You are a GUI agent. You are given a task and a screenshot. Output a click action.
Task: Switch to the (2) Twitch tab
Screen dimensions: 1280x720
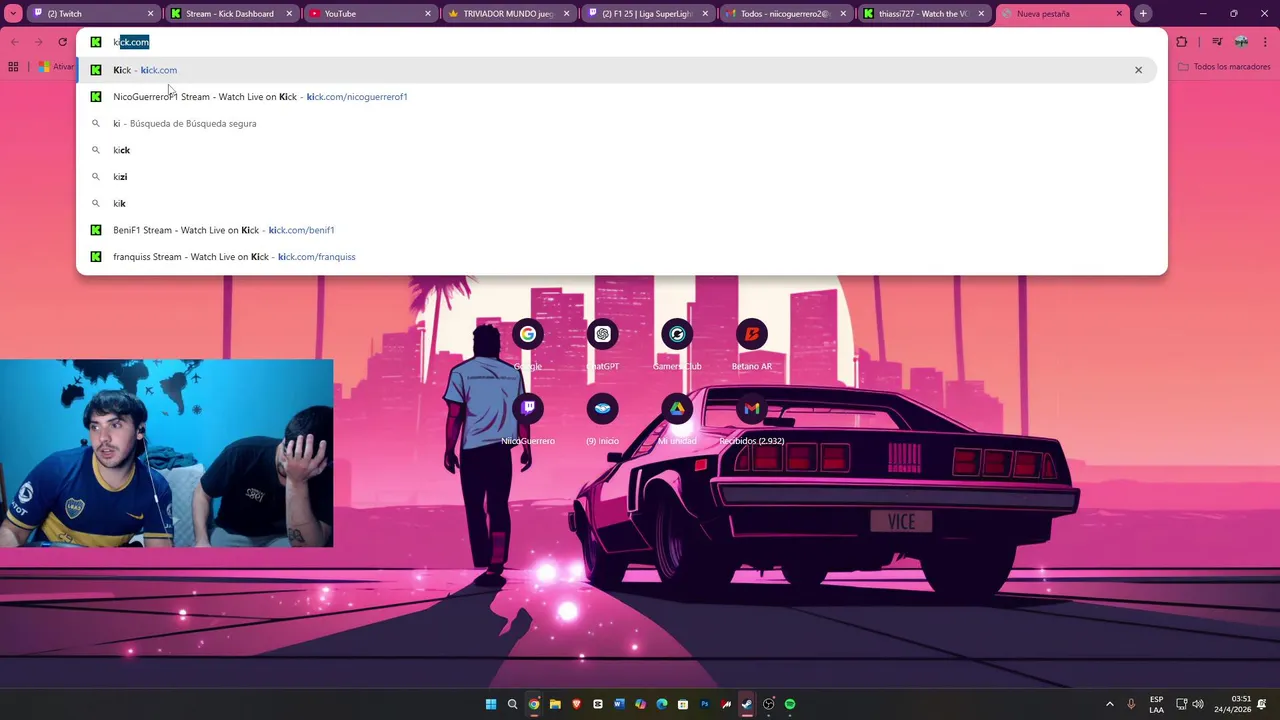tap(93, 14)
